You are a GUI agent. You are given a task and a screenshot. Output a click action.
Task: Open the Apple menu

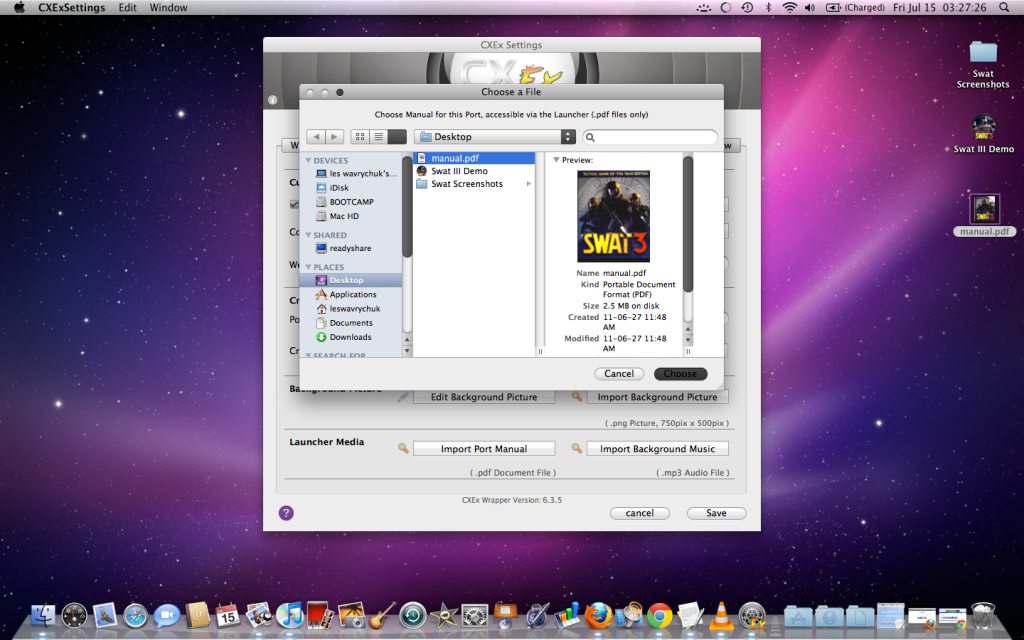click(19, 8)
